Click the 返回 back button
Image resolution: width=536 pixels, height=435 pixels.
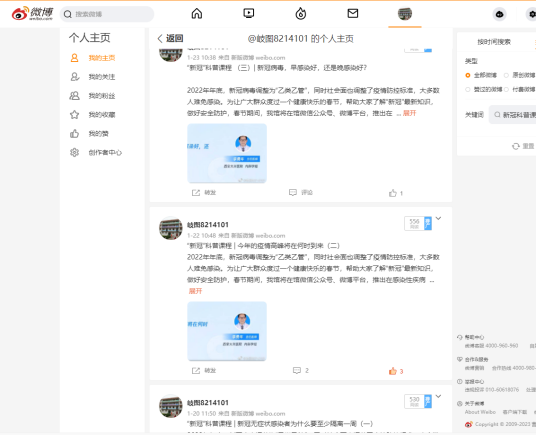[x=170, y=38]
